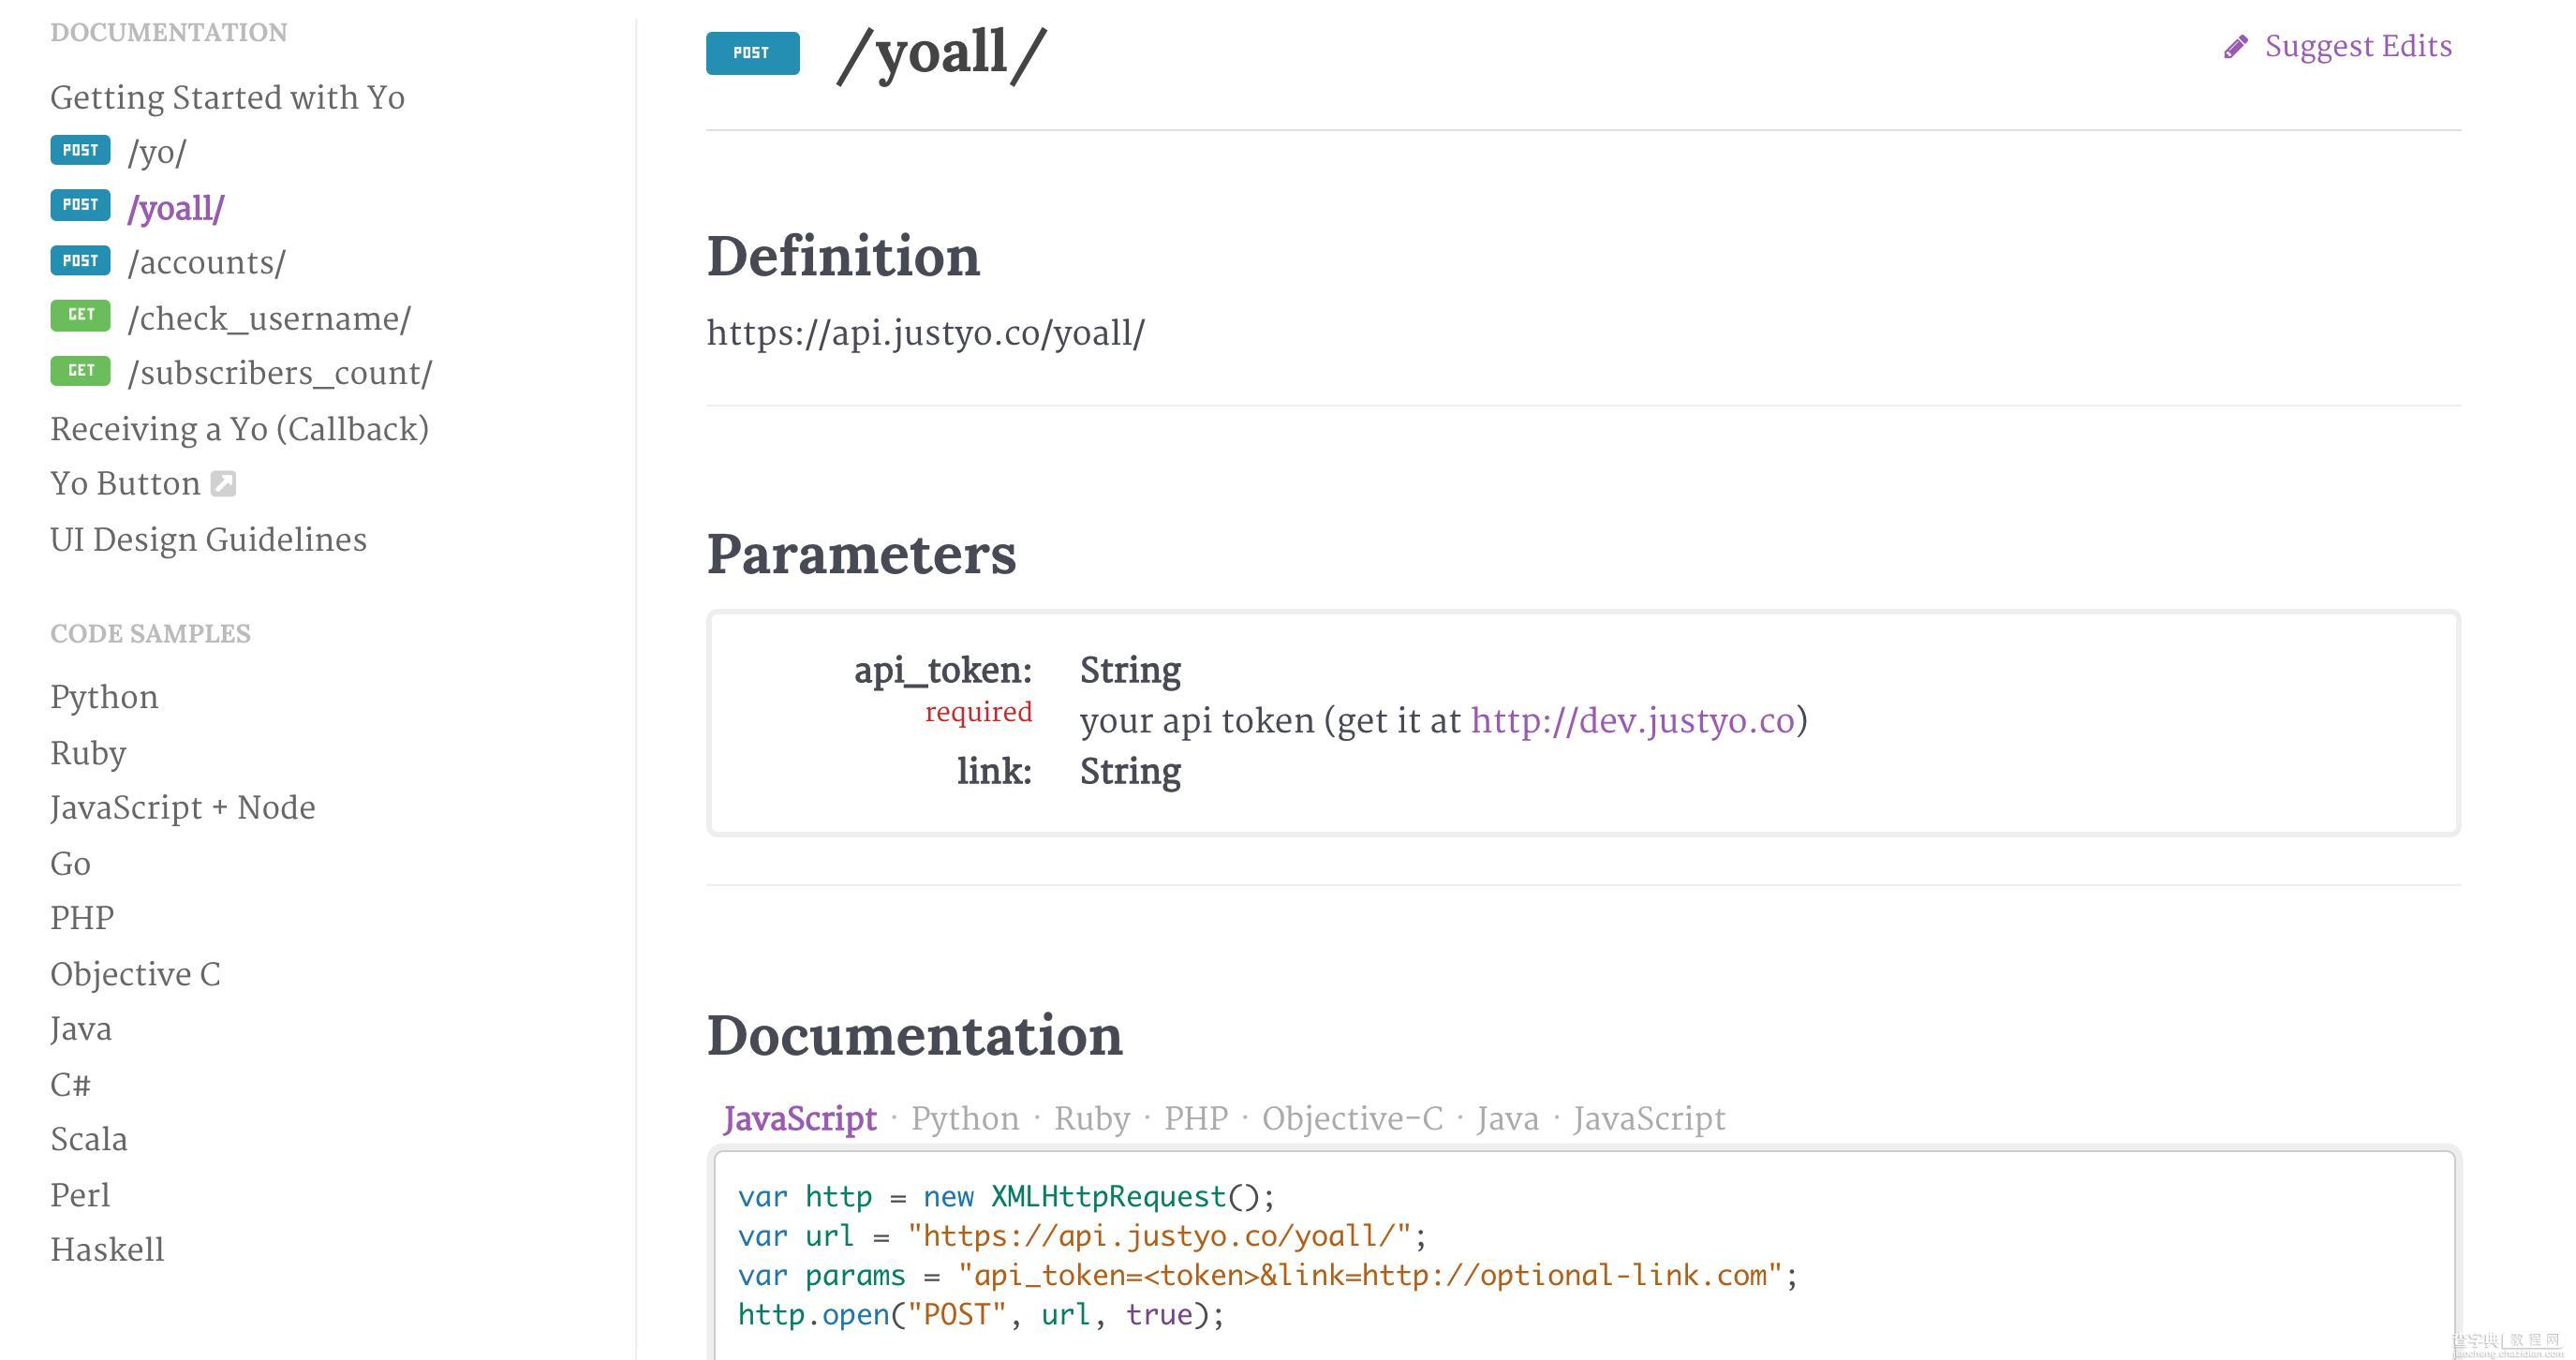Click the GET badge next to /check_username/

point(81,315)
